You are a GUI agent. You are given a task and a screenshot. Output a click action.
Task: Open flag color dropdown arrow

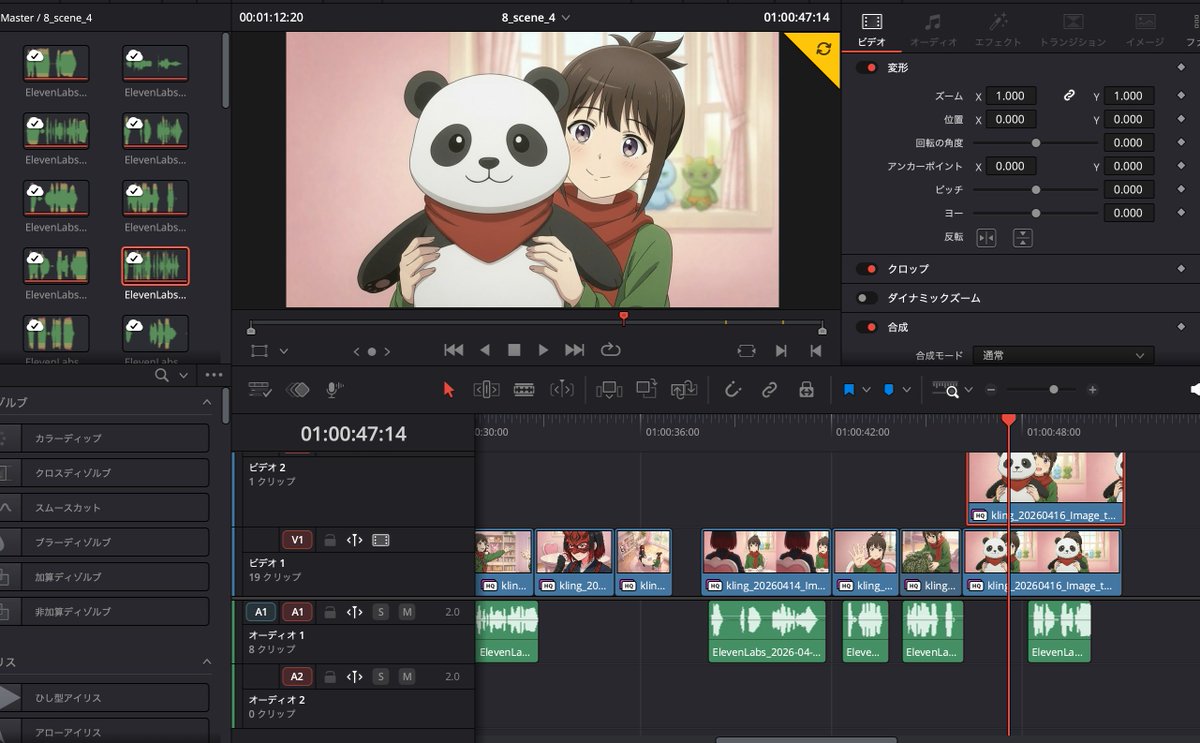[866, 390]
